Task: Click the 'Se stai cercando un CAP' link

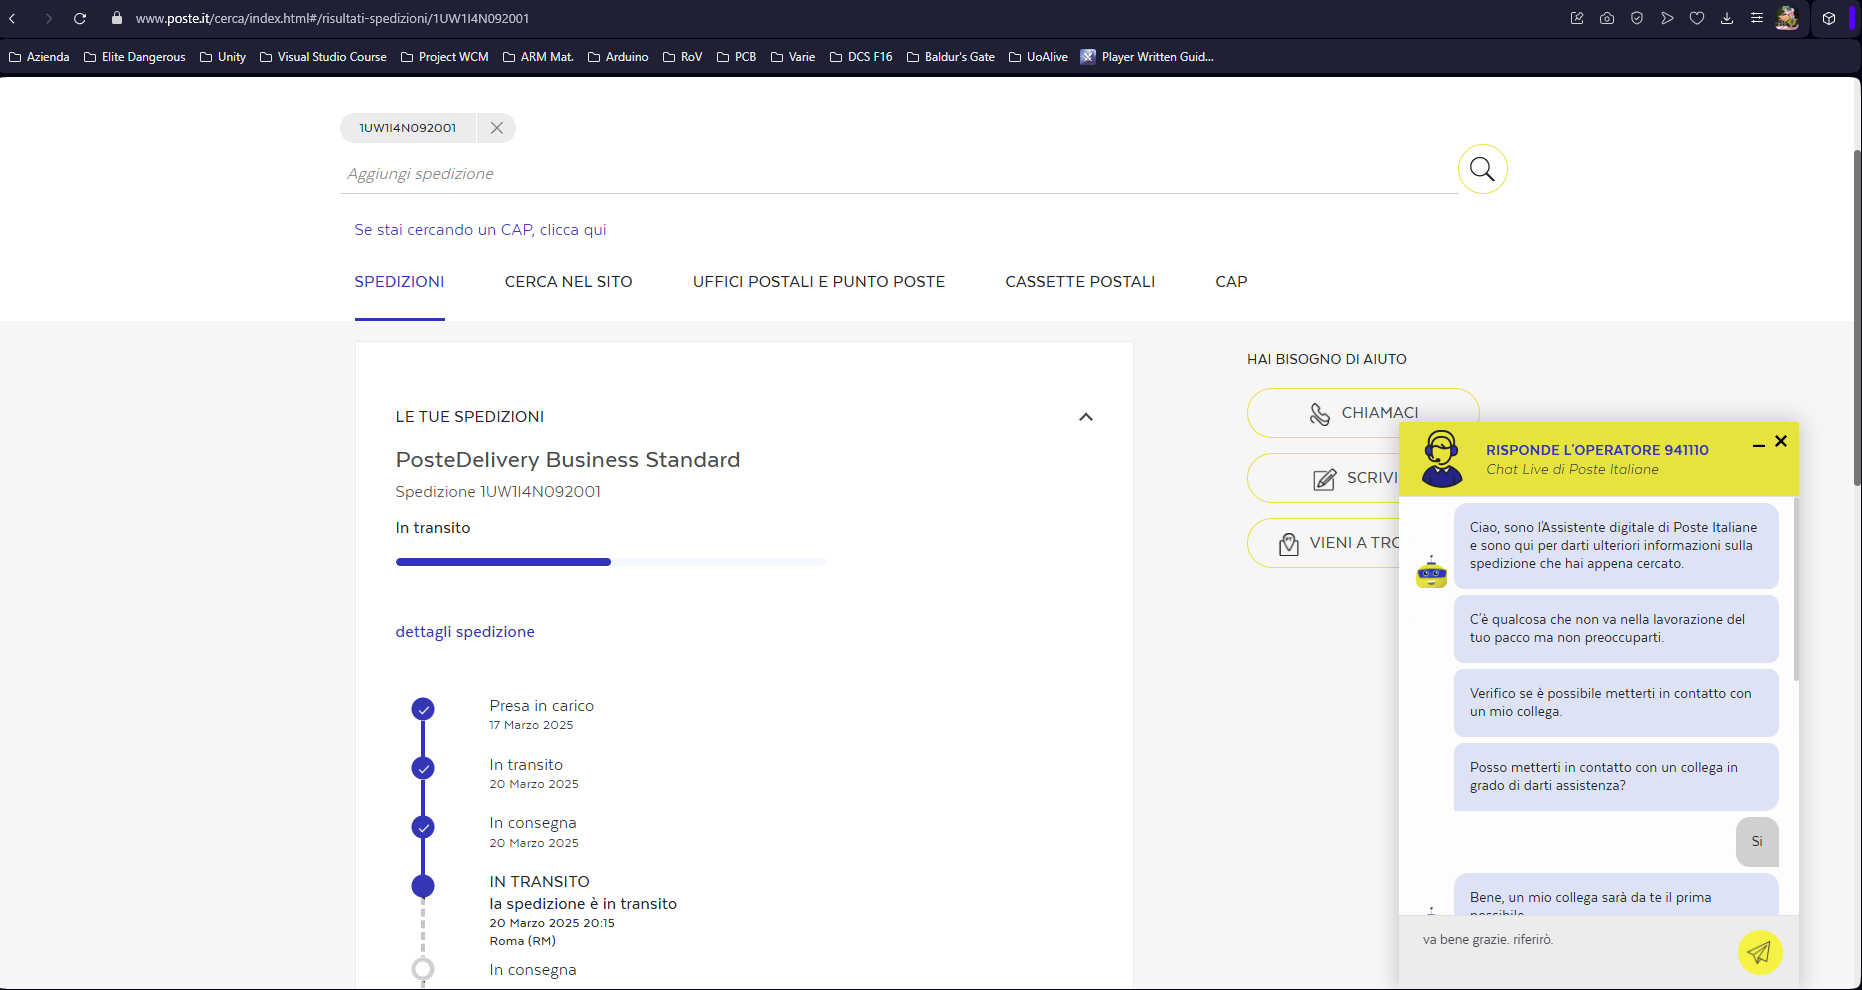Action: [480, 230]
